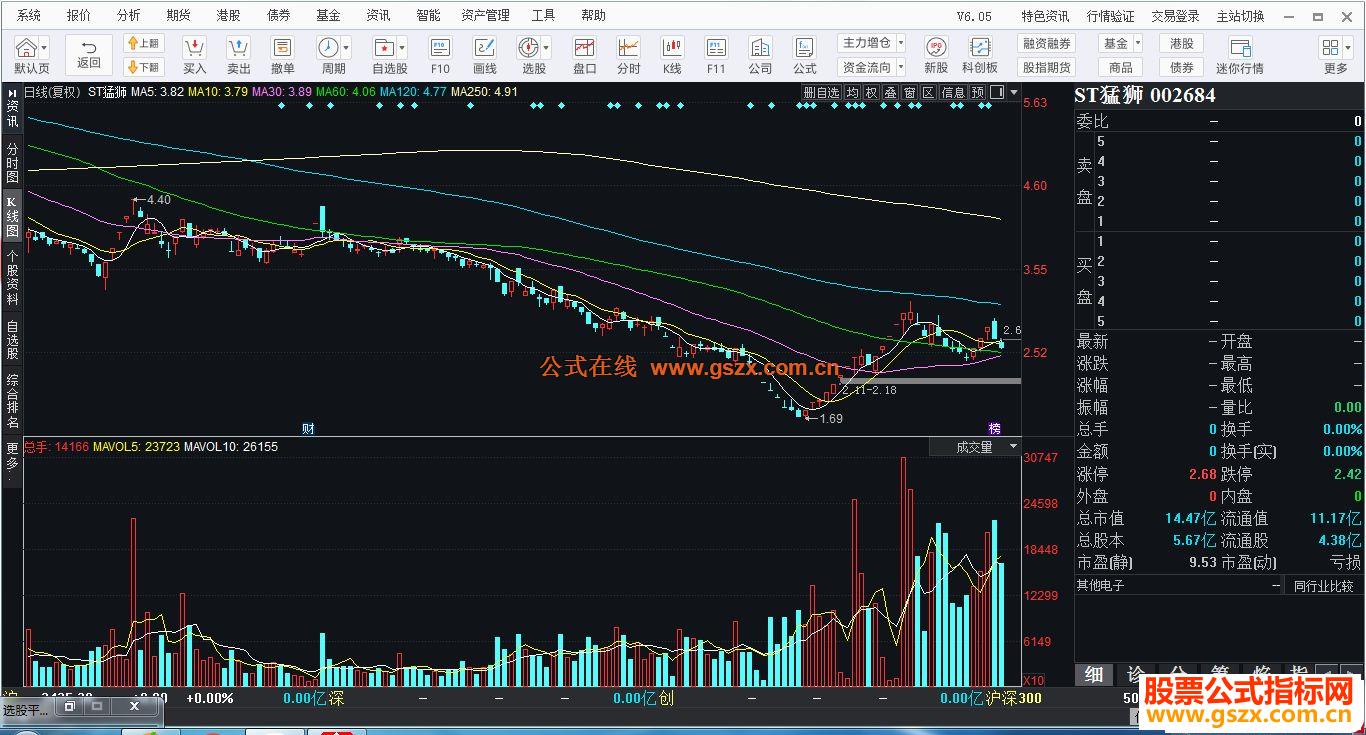The image size is (1366, 735).
Task: Expand the 自选股 dropdown arrow
Action: coord(403,48)
